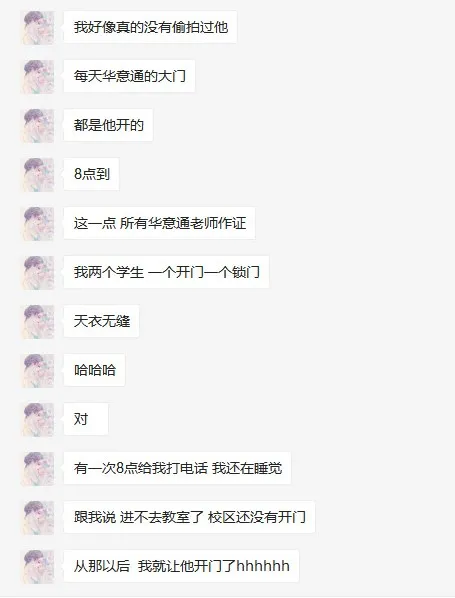Click avatar next to "从那以后" message

(38, 567)
